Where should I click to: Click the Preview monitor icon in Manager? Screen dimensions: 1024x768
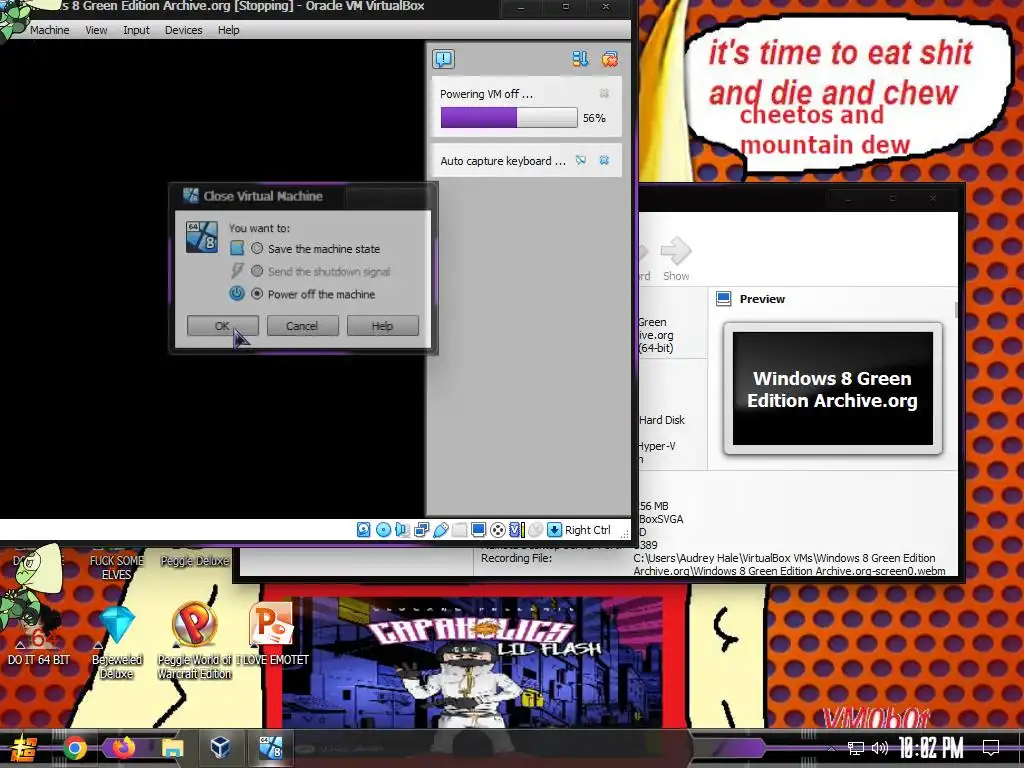(724, 299)
